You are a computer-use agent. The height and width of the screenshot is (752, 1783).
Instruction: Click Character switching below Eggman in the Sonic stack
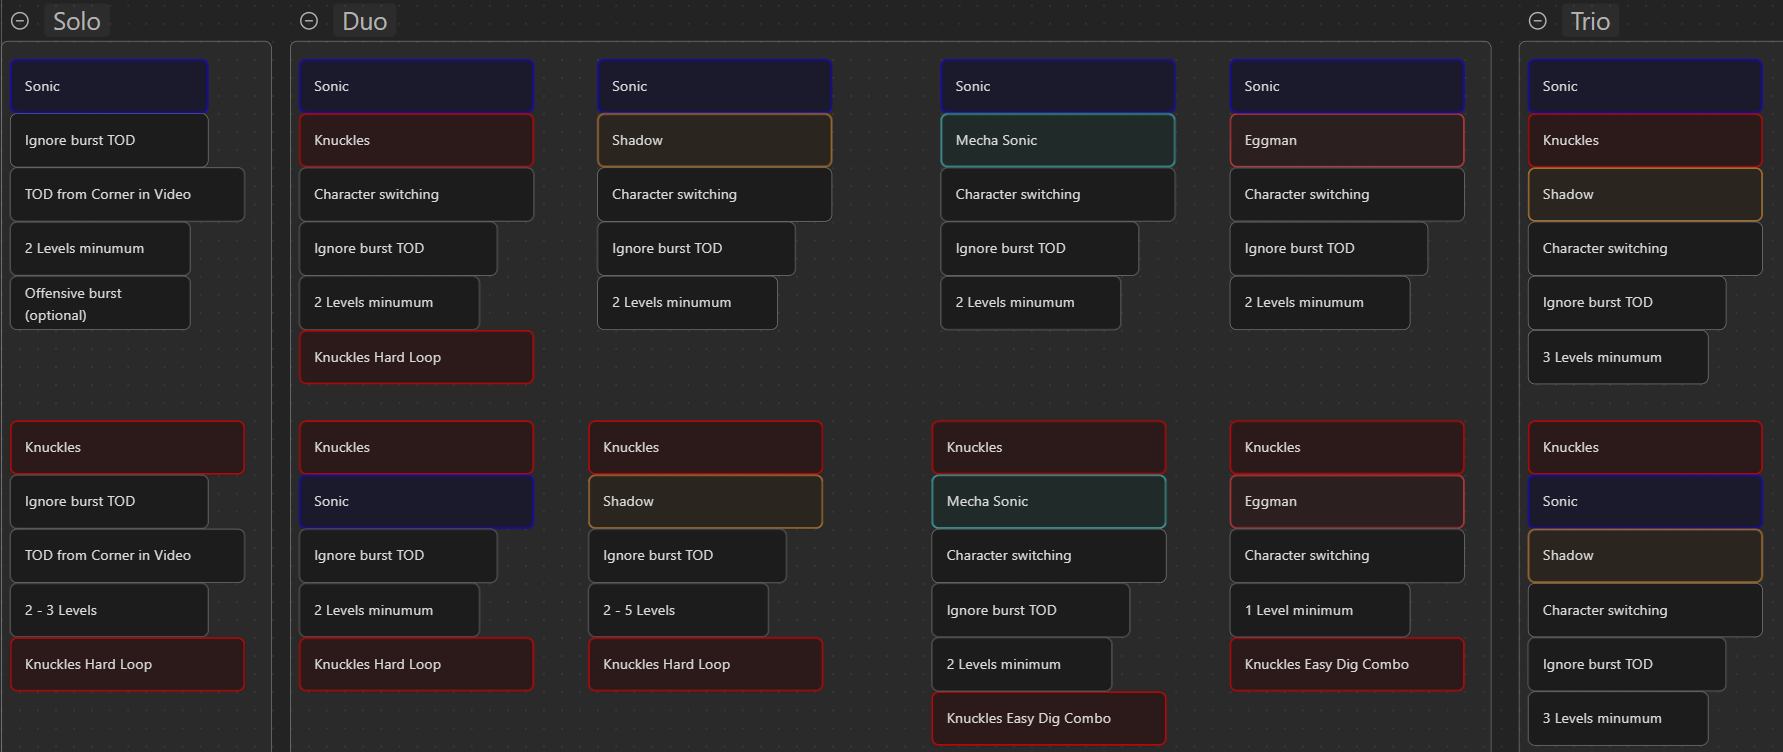pos(1347,194)
